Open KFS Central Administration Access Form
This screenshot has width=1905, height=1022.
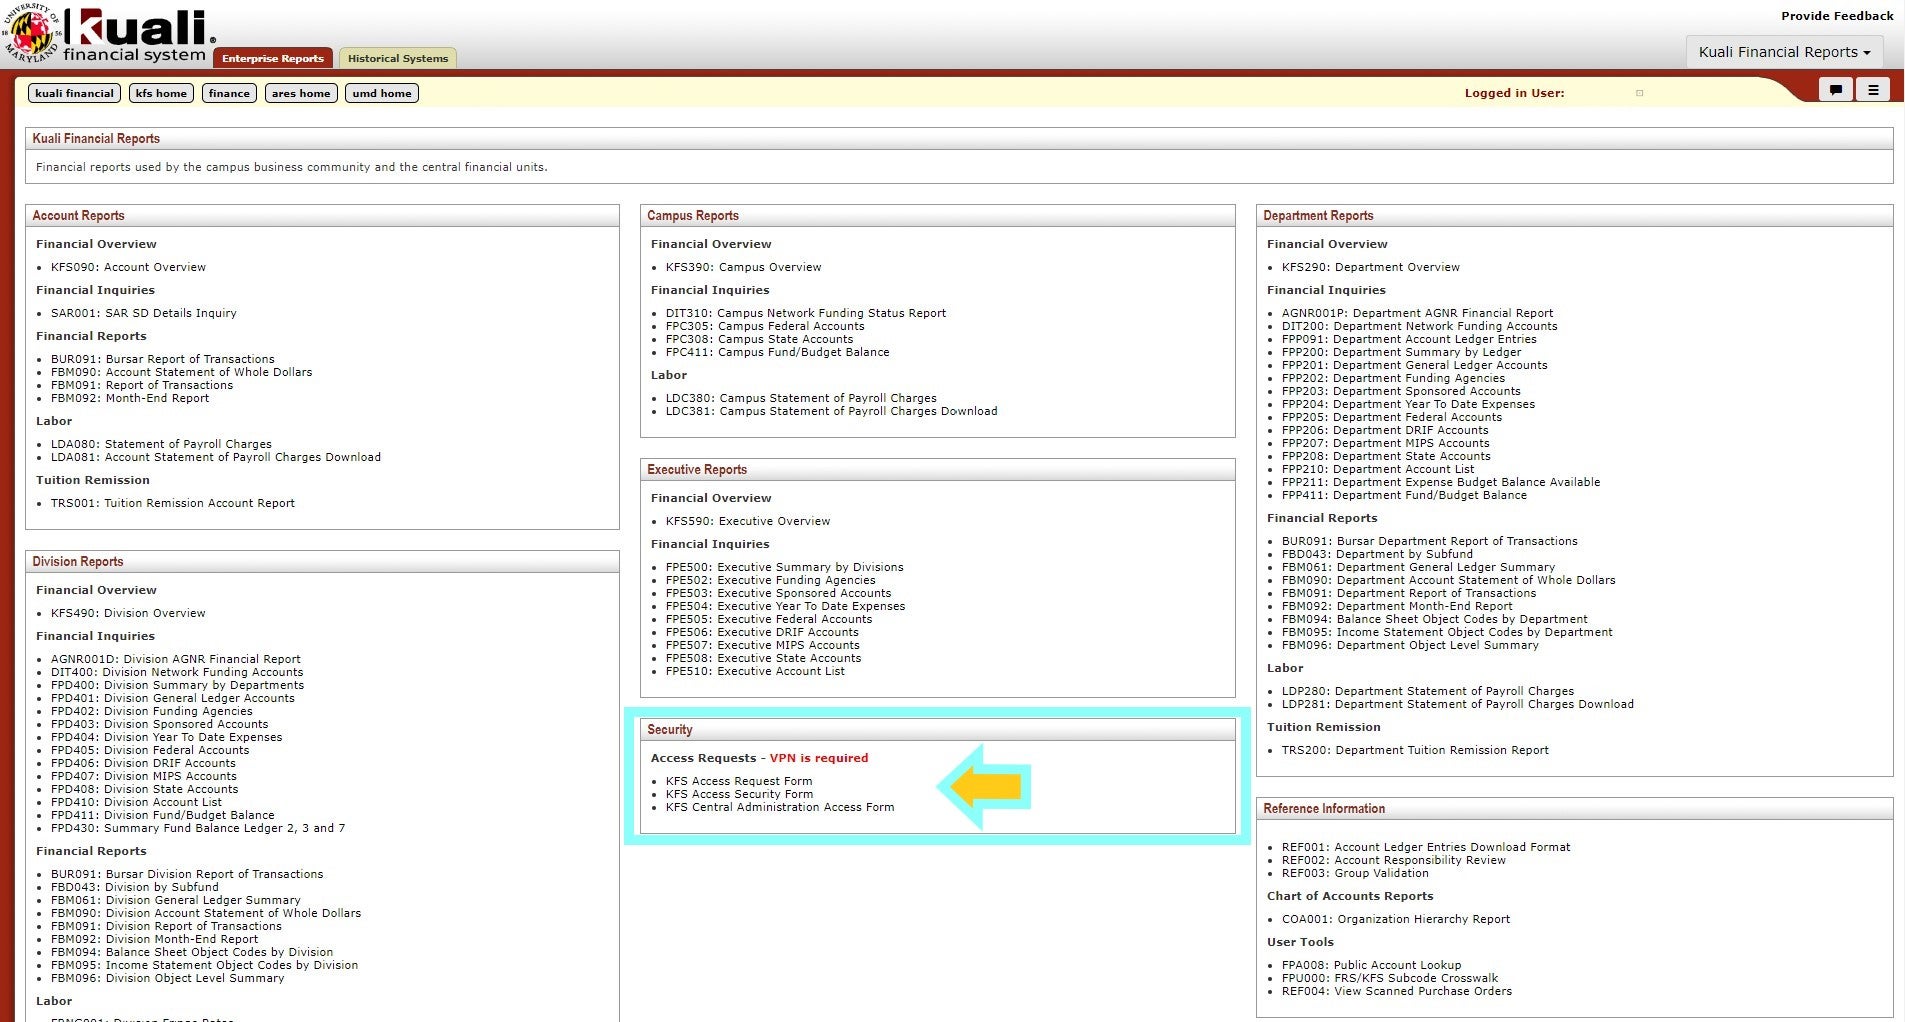pyautogui.click(x=779, y=807)
